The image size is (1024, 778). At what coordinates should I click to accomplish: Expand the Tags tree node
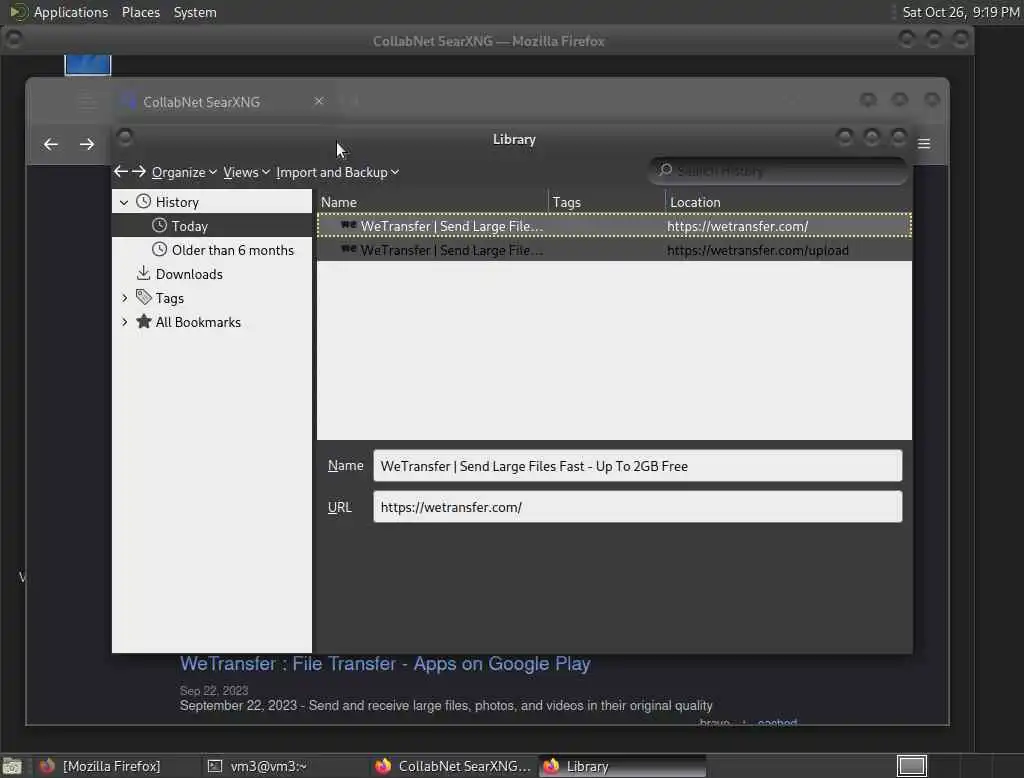[124, 298]
